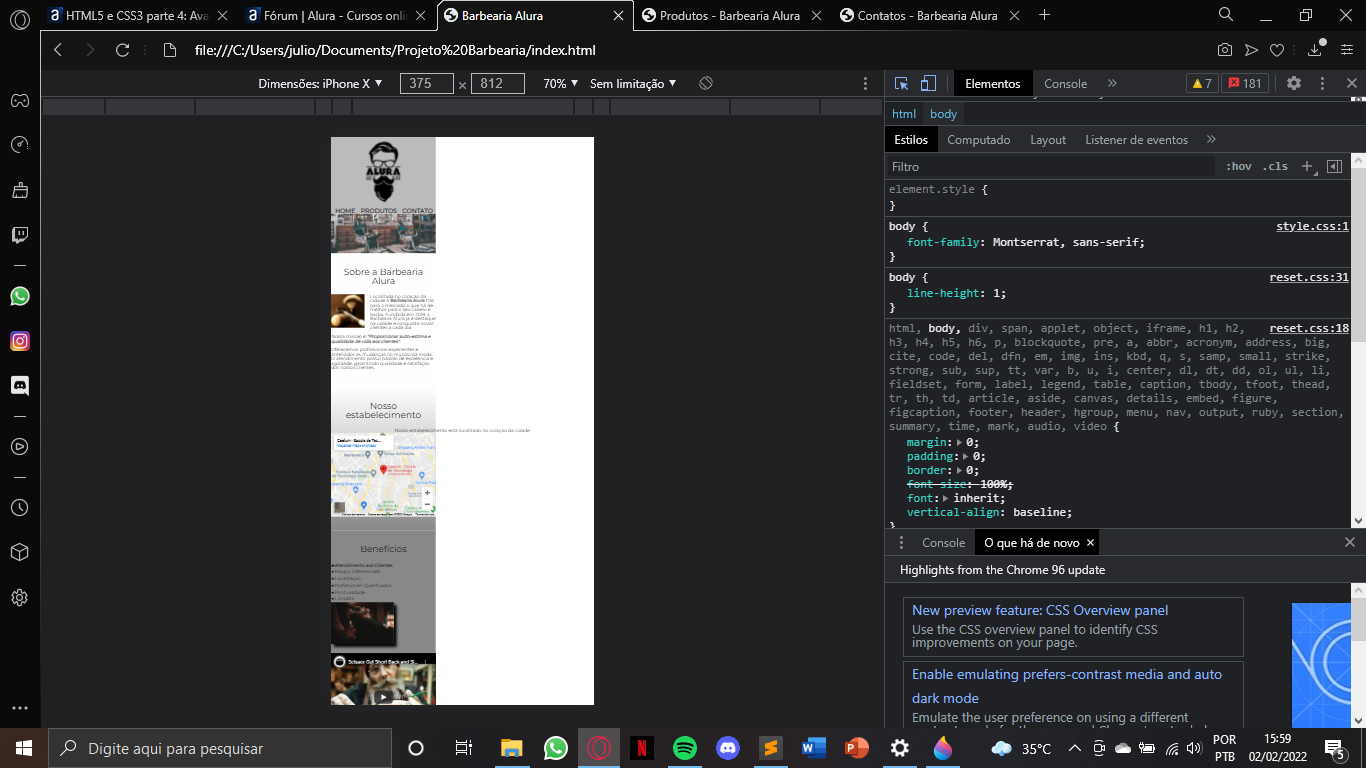
Task: Open DevTools customize three-dots menu
Action: tap(1322, 84)
